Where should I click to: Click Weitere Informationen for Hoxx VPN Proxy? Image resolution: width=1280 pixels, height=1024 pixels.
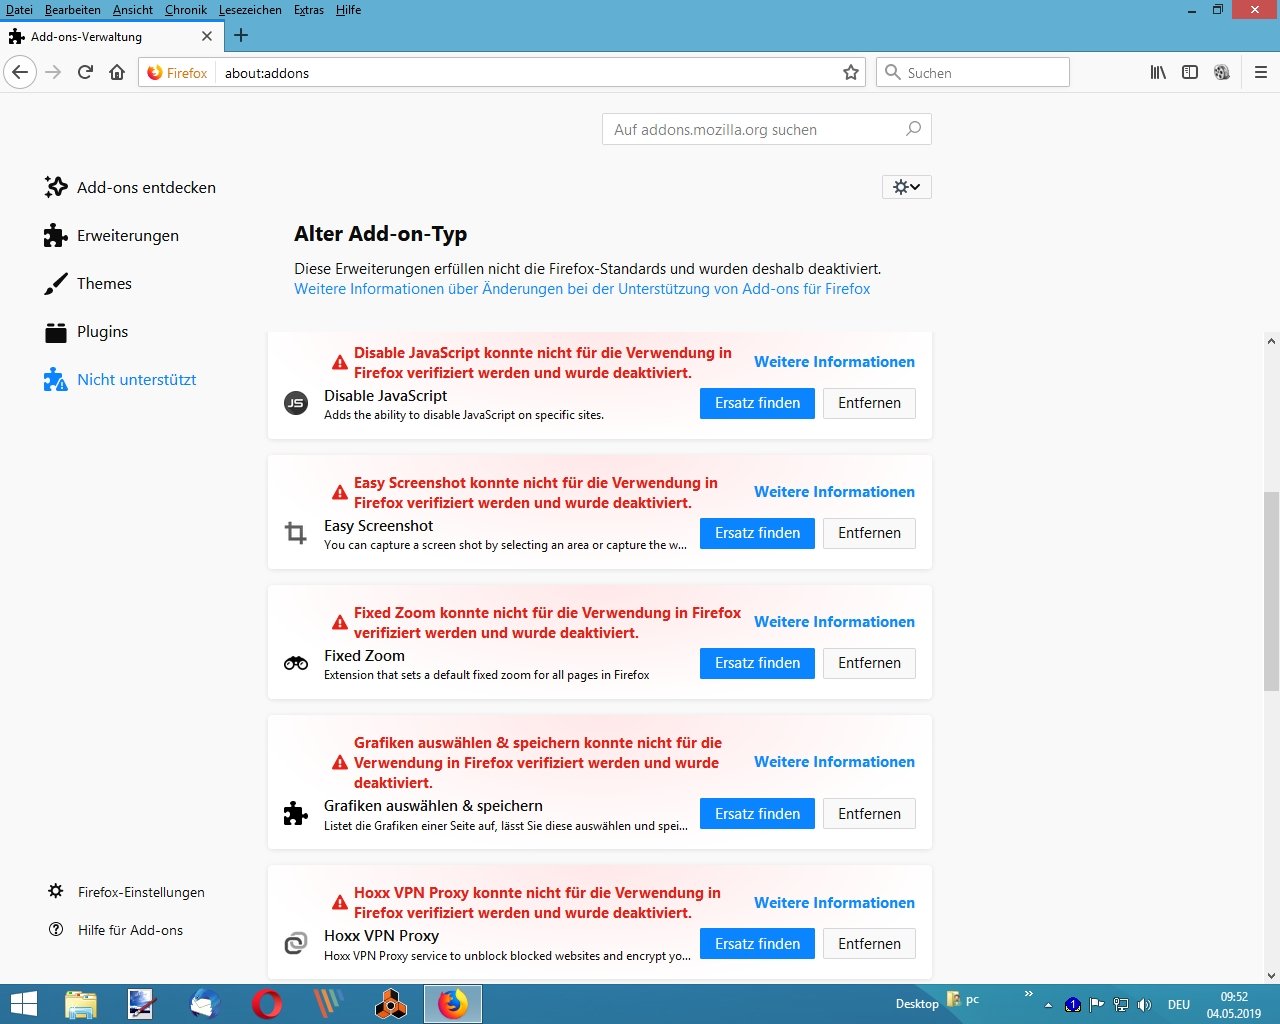click(834, 903)
